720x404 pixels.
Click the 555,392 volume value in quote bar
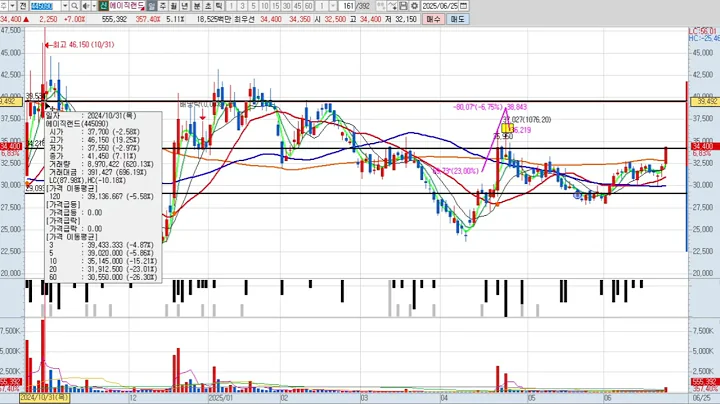114,19
